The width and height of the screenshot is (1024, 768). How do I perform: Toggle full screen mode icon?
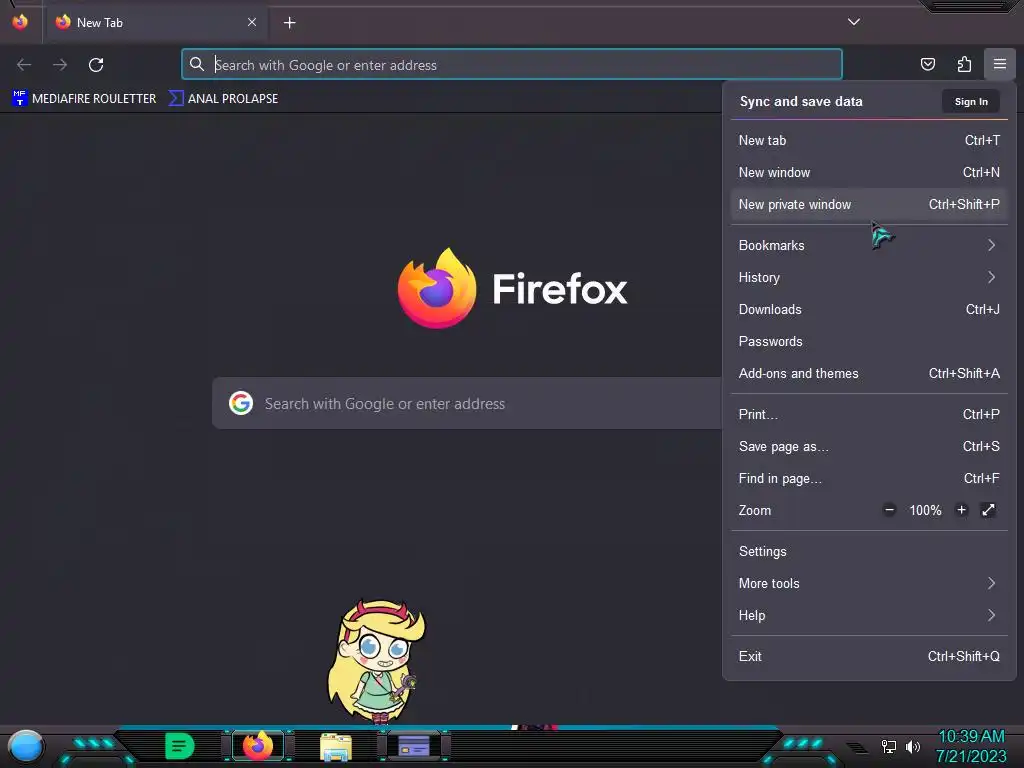pyautogui.click(x=988, y=510)
